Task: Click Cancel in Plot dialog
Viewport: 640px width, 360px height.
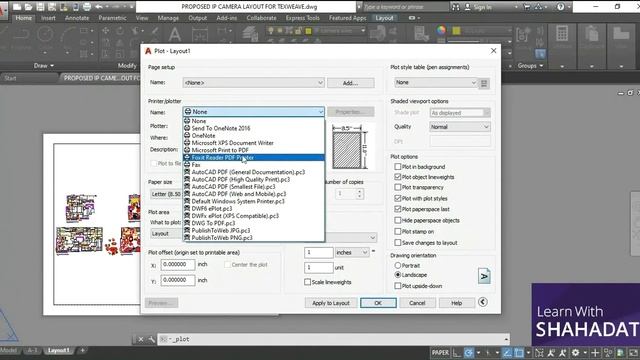Action: pos(417,303)
